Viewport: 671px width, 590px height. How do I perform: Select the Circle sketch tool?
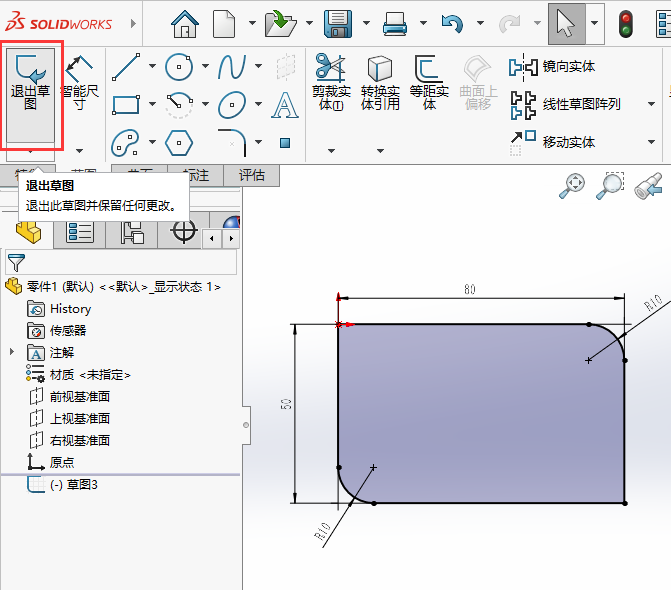click(179, 67)
